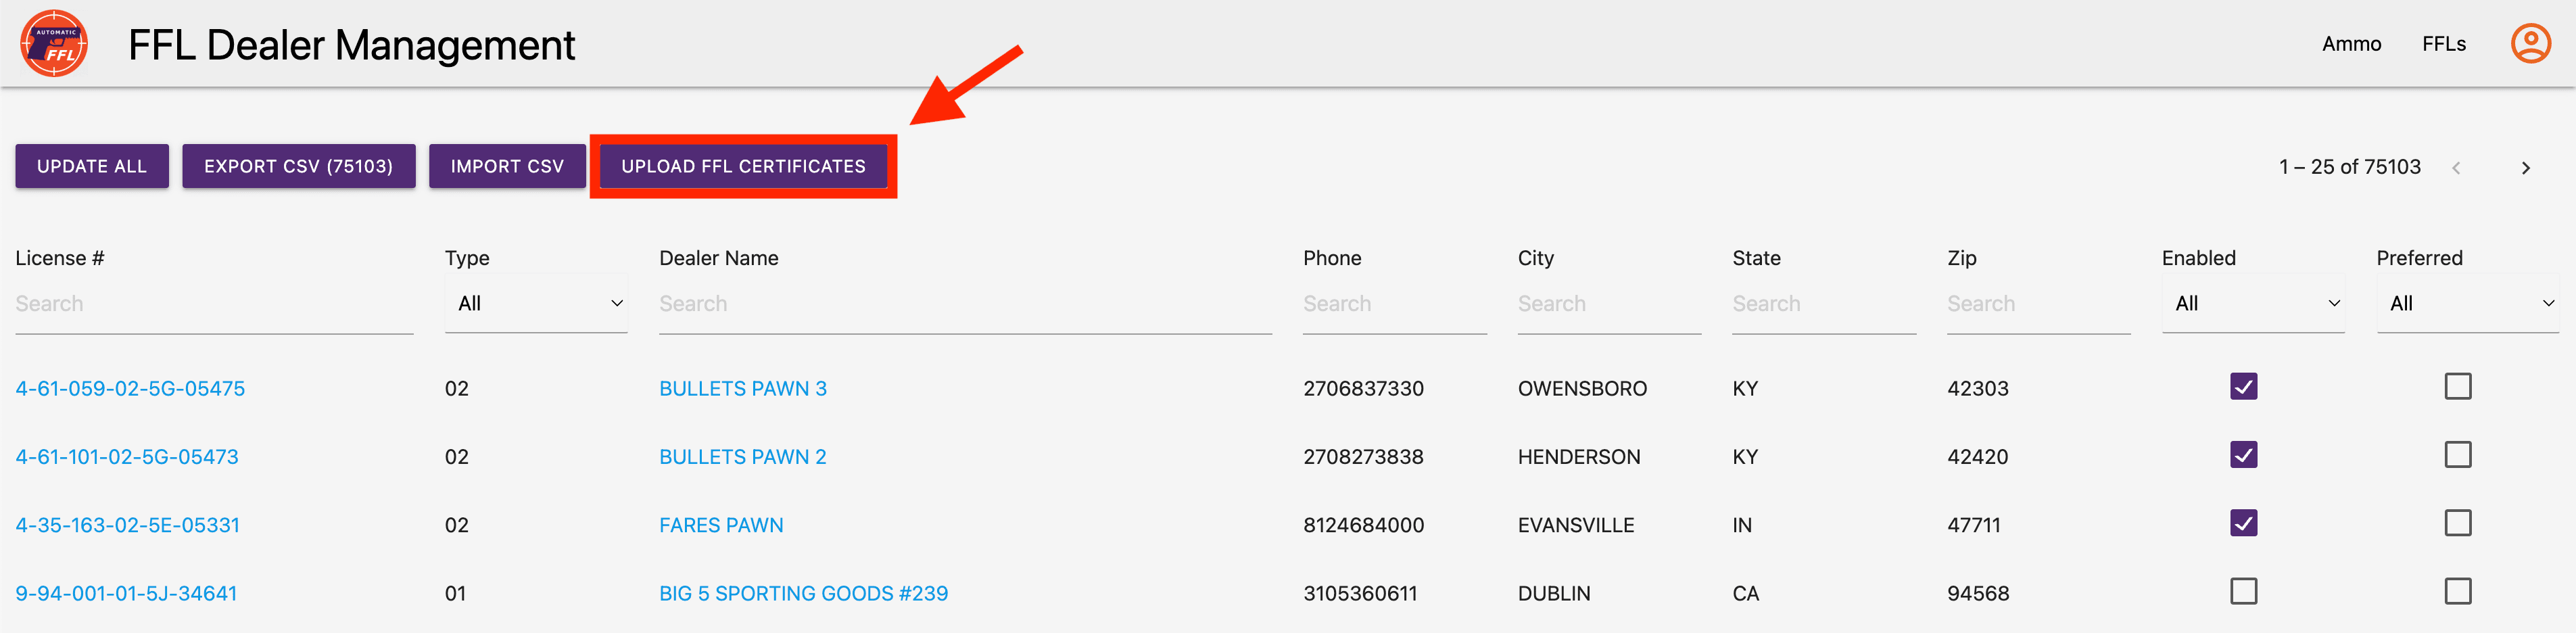Navigate to the Ammo menu
Image resolution: width=2576 pixels, height=633 pixels.
pyautogui.click(x=2350, y=44)
